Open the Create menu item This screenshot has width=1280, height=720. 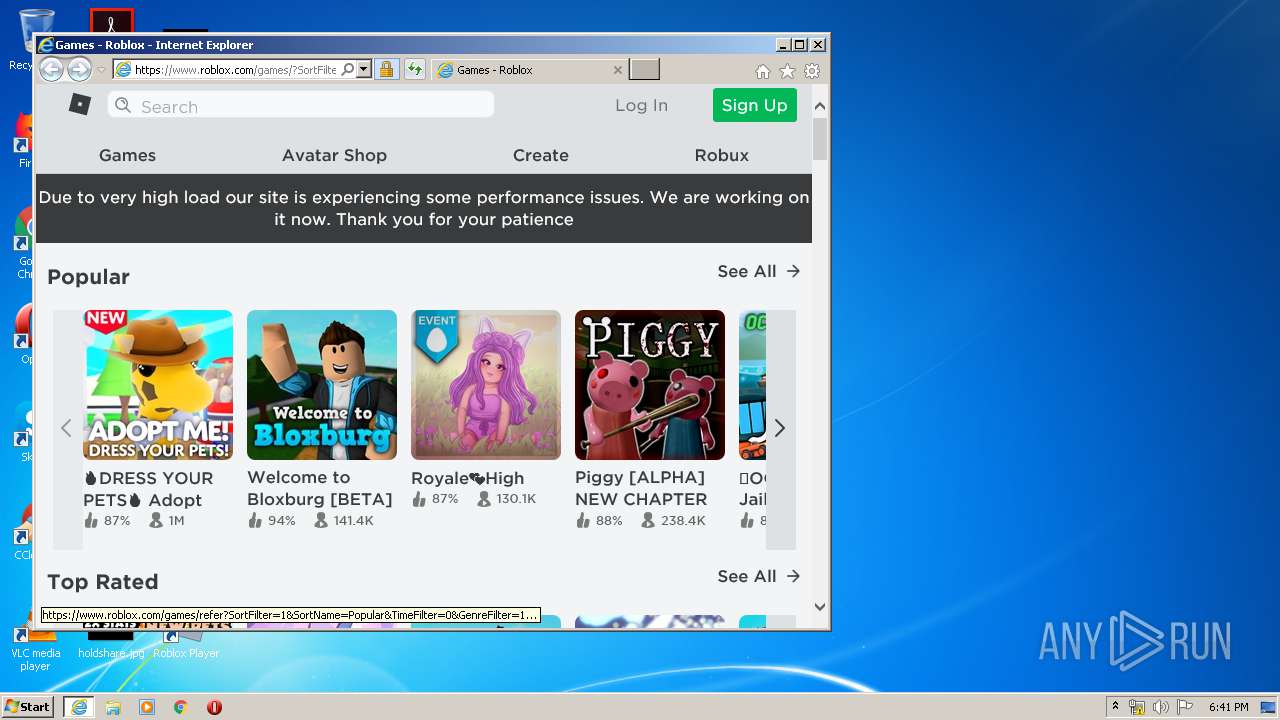(541, 155)
